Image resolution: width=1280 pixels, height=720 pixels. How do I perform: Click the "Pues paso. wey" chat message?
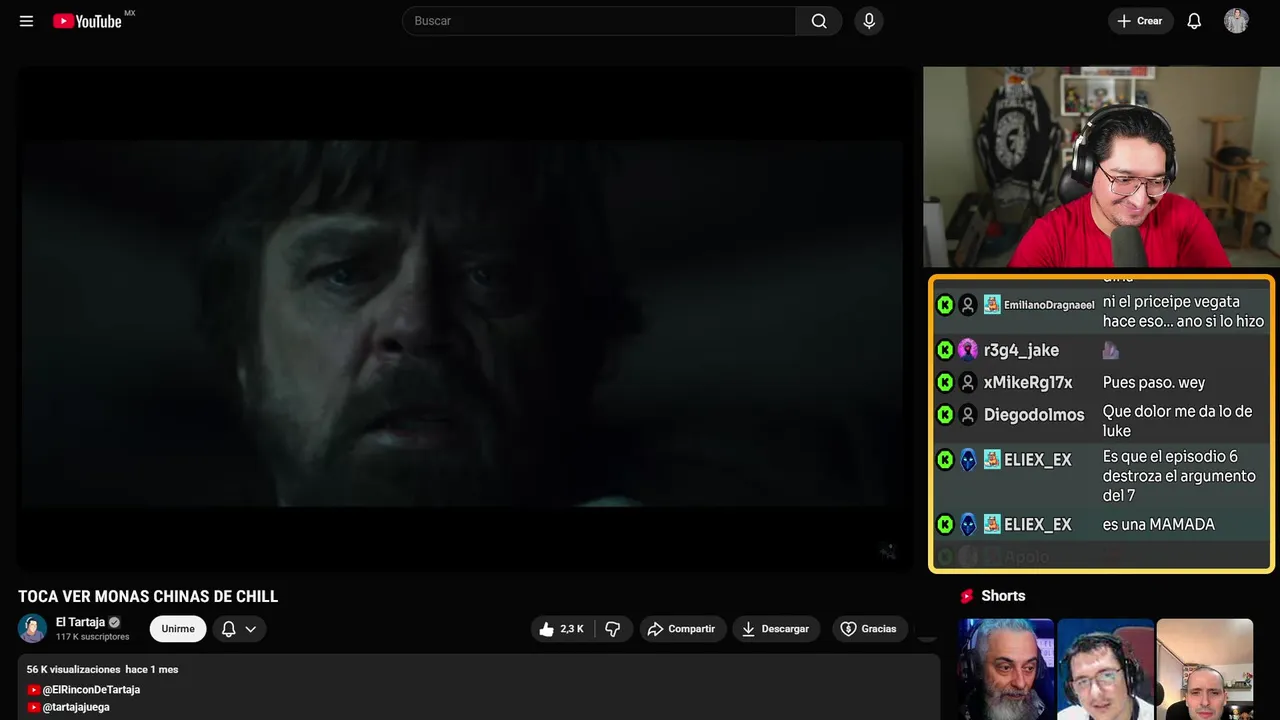tap(1154, 383)
